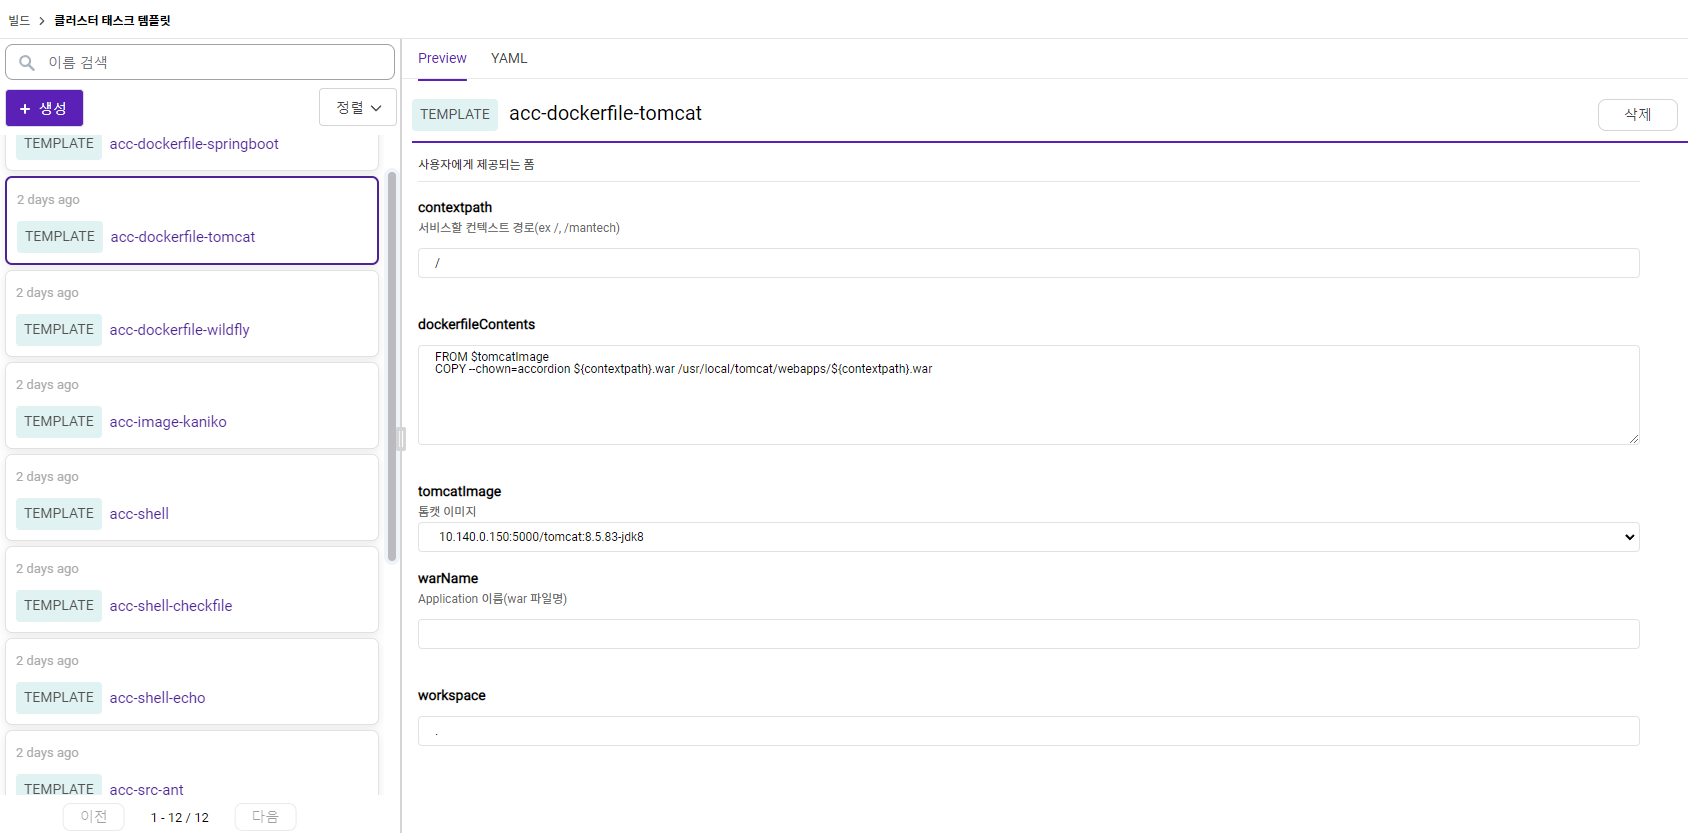Click the 2 days ago text on acc-shell card
1688x833 pixels.
(x=47, y=477)
